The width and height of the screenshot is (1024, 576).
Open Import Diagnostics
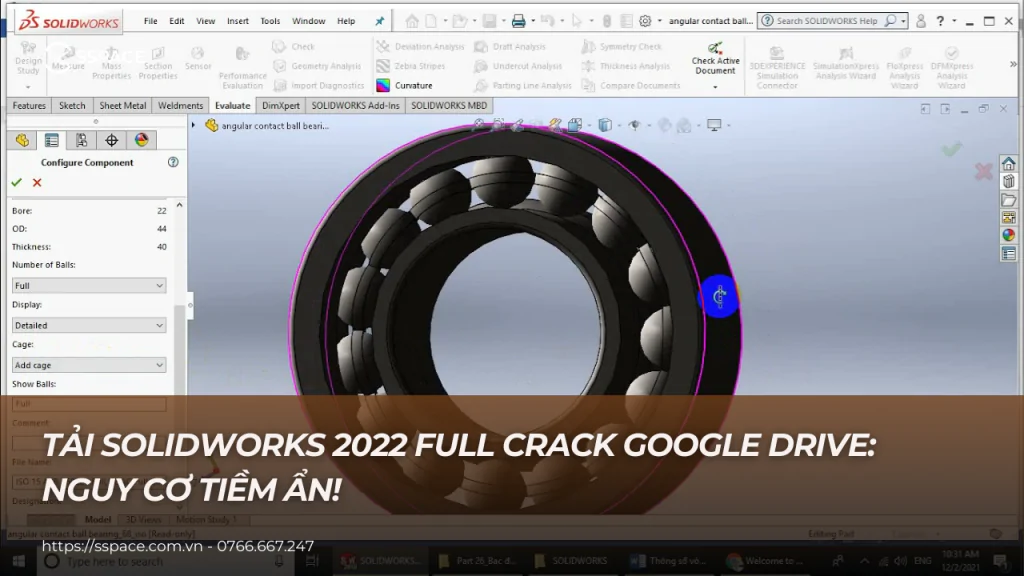[319, 86]
